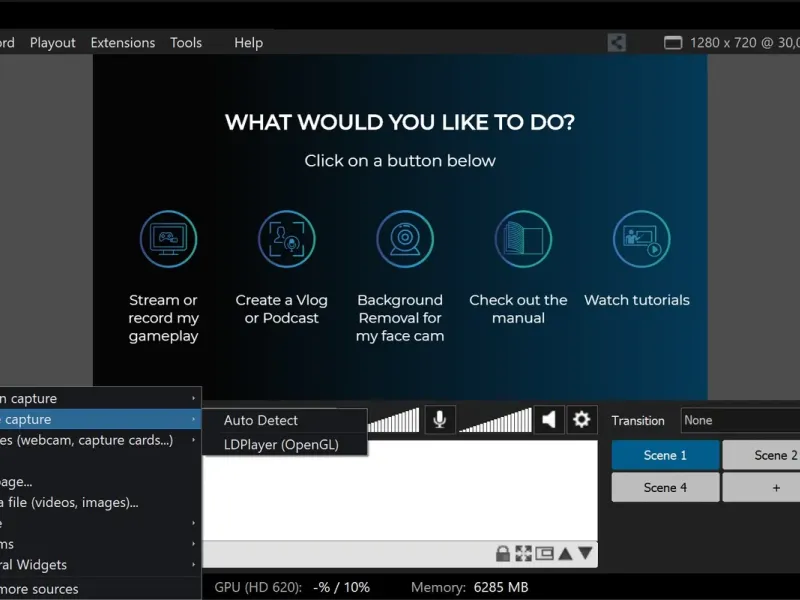800x600 pixels.
Task: Click the Vlog or Podcast icon
Action: pyautogui.click(x=287, y=239)
